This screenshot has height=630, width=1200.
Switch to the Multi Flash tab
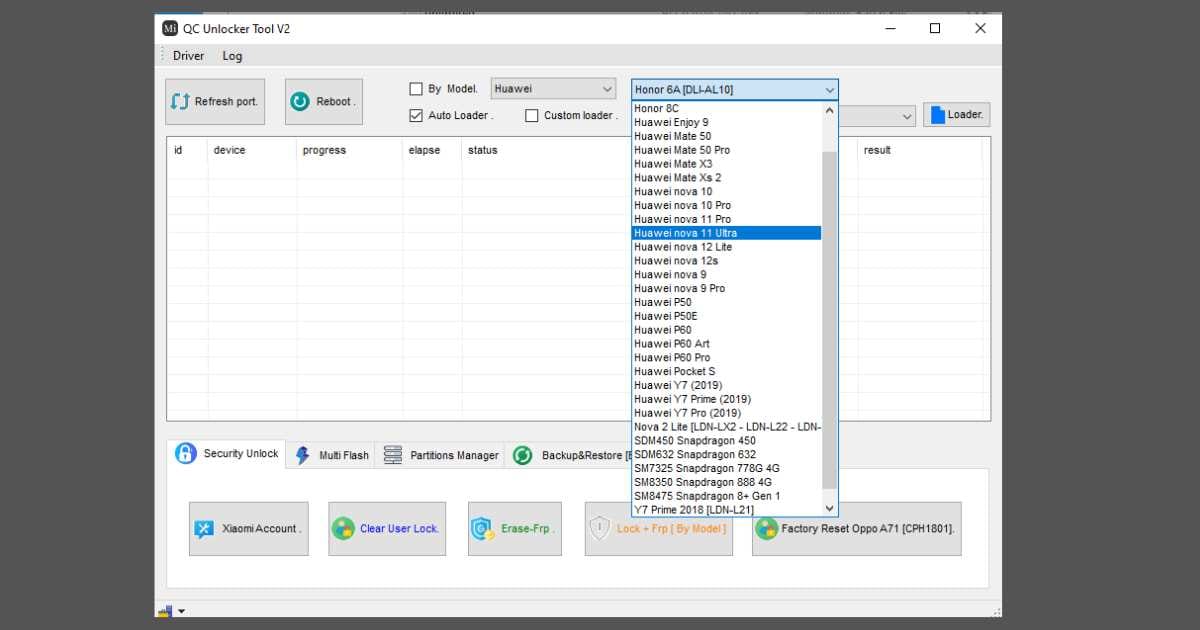coord(333,455)
